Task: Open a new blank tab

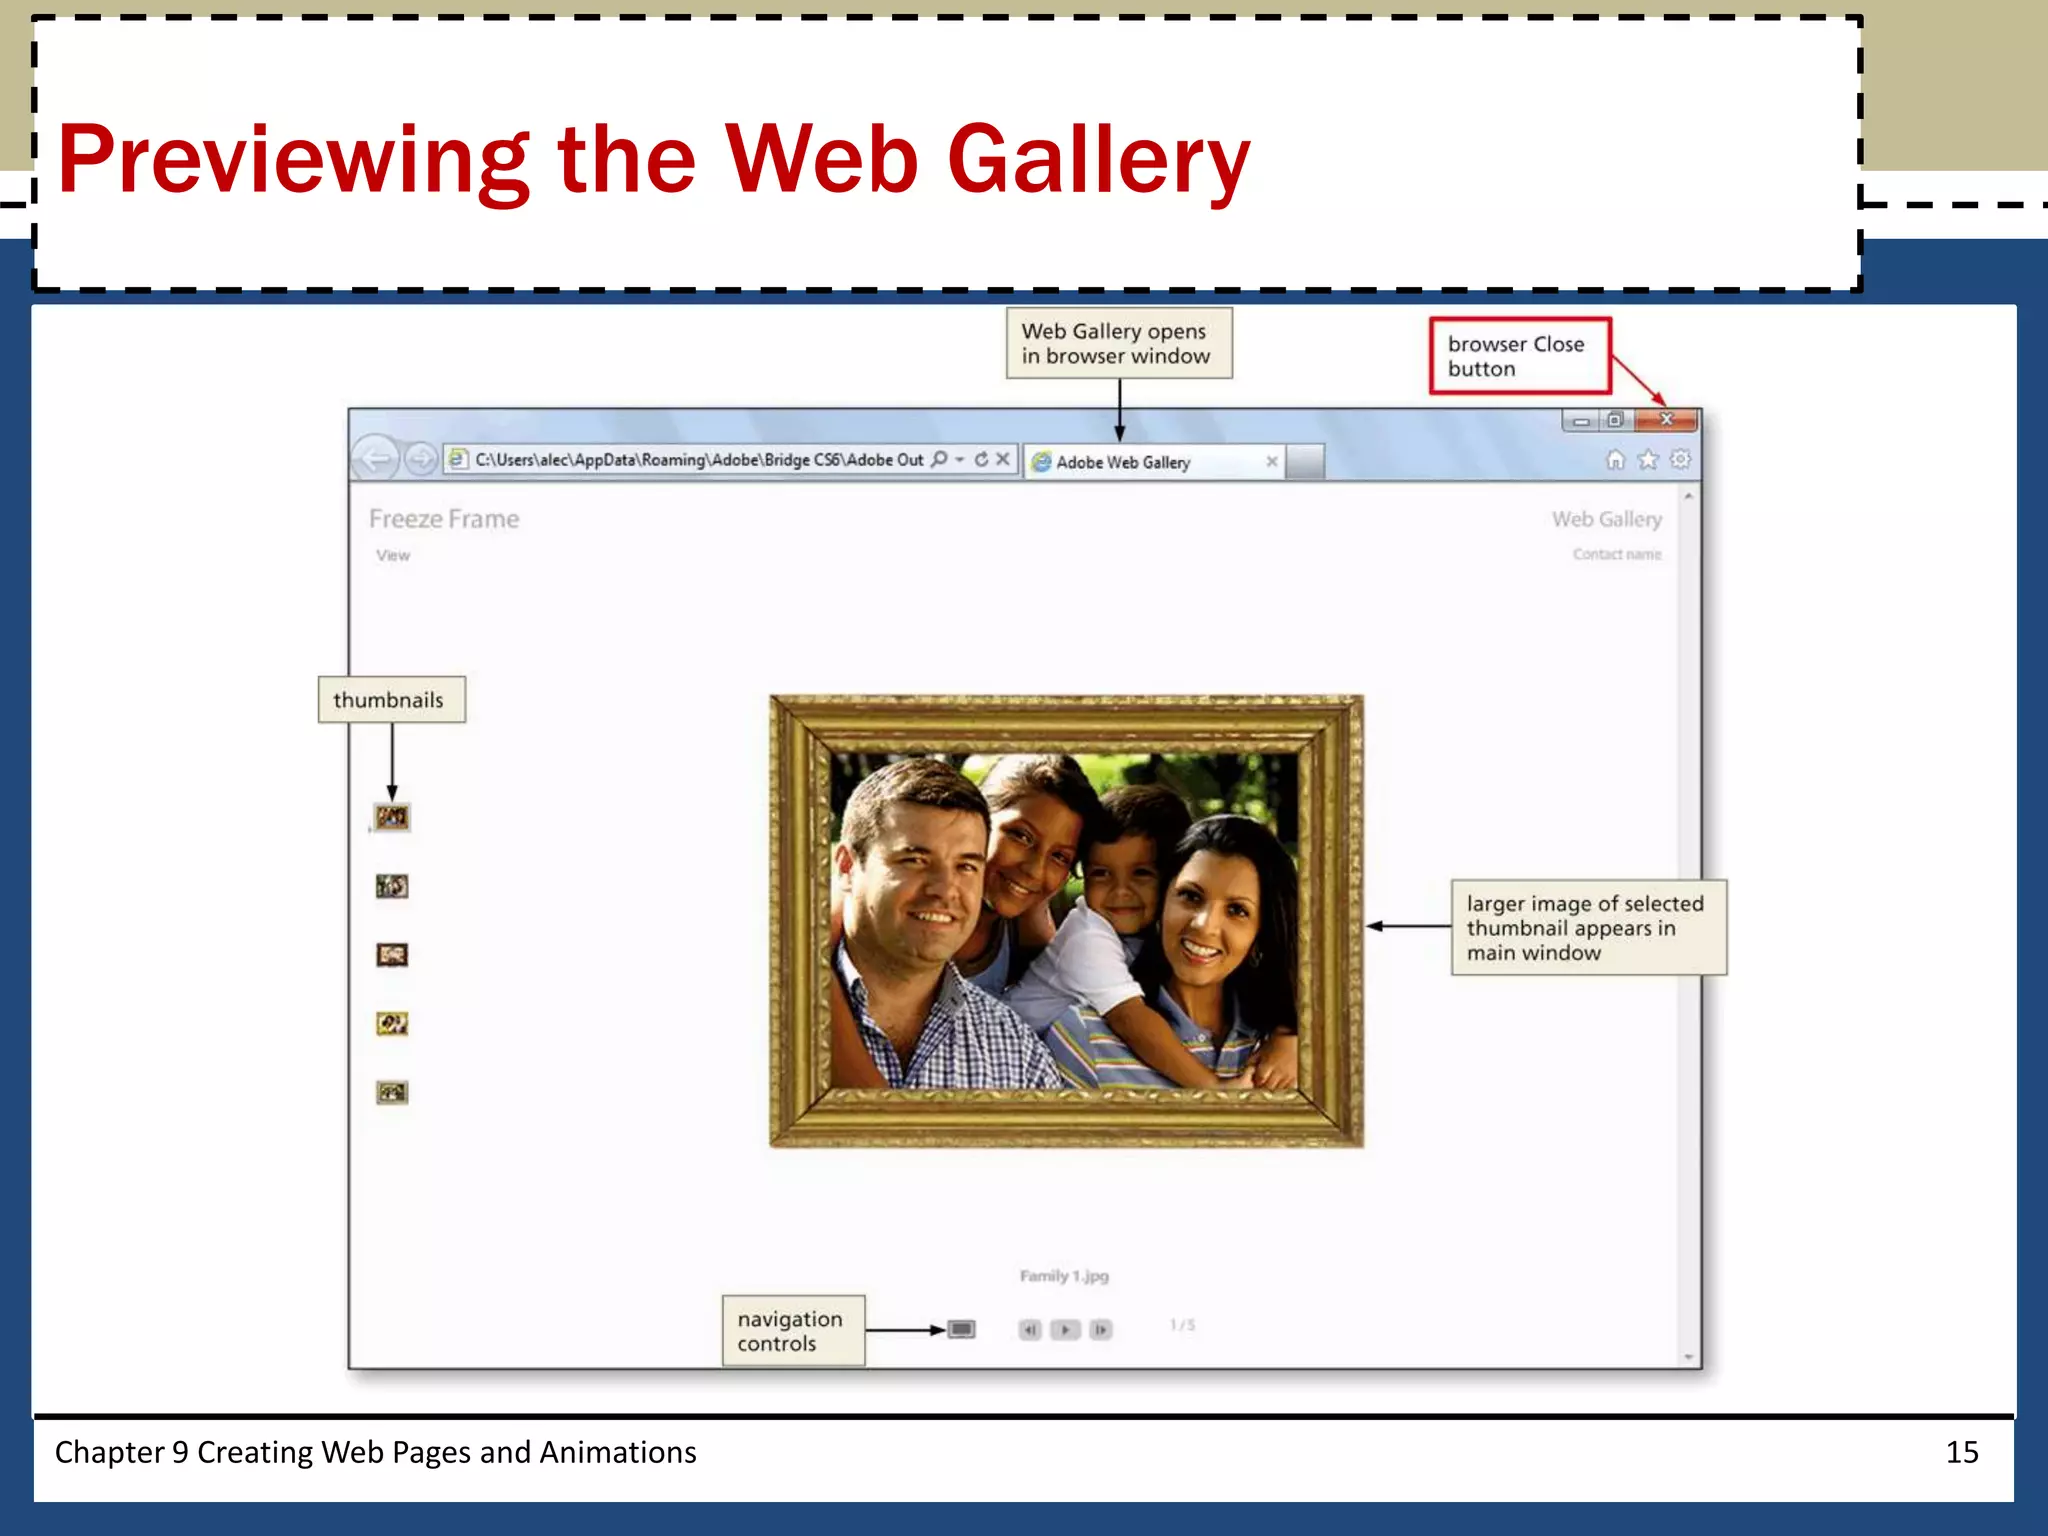Action: [x=1304, y=462]
